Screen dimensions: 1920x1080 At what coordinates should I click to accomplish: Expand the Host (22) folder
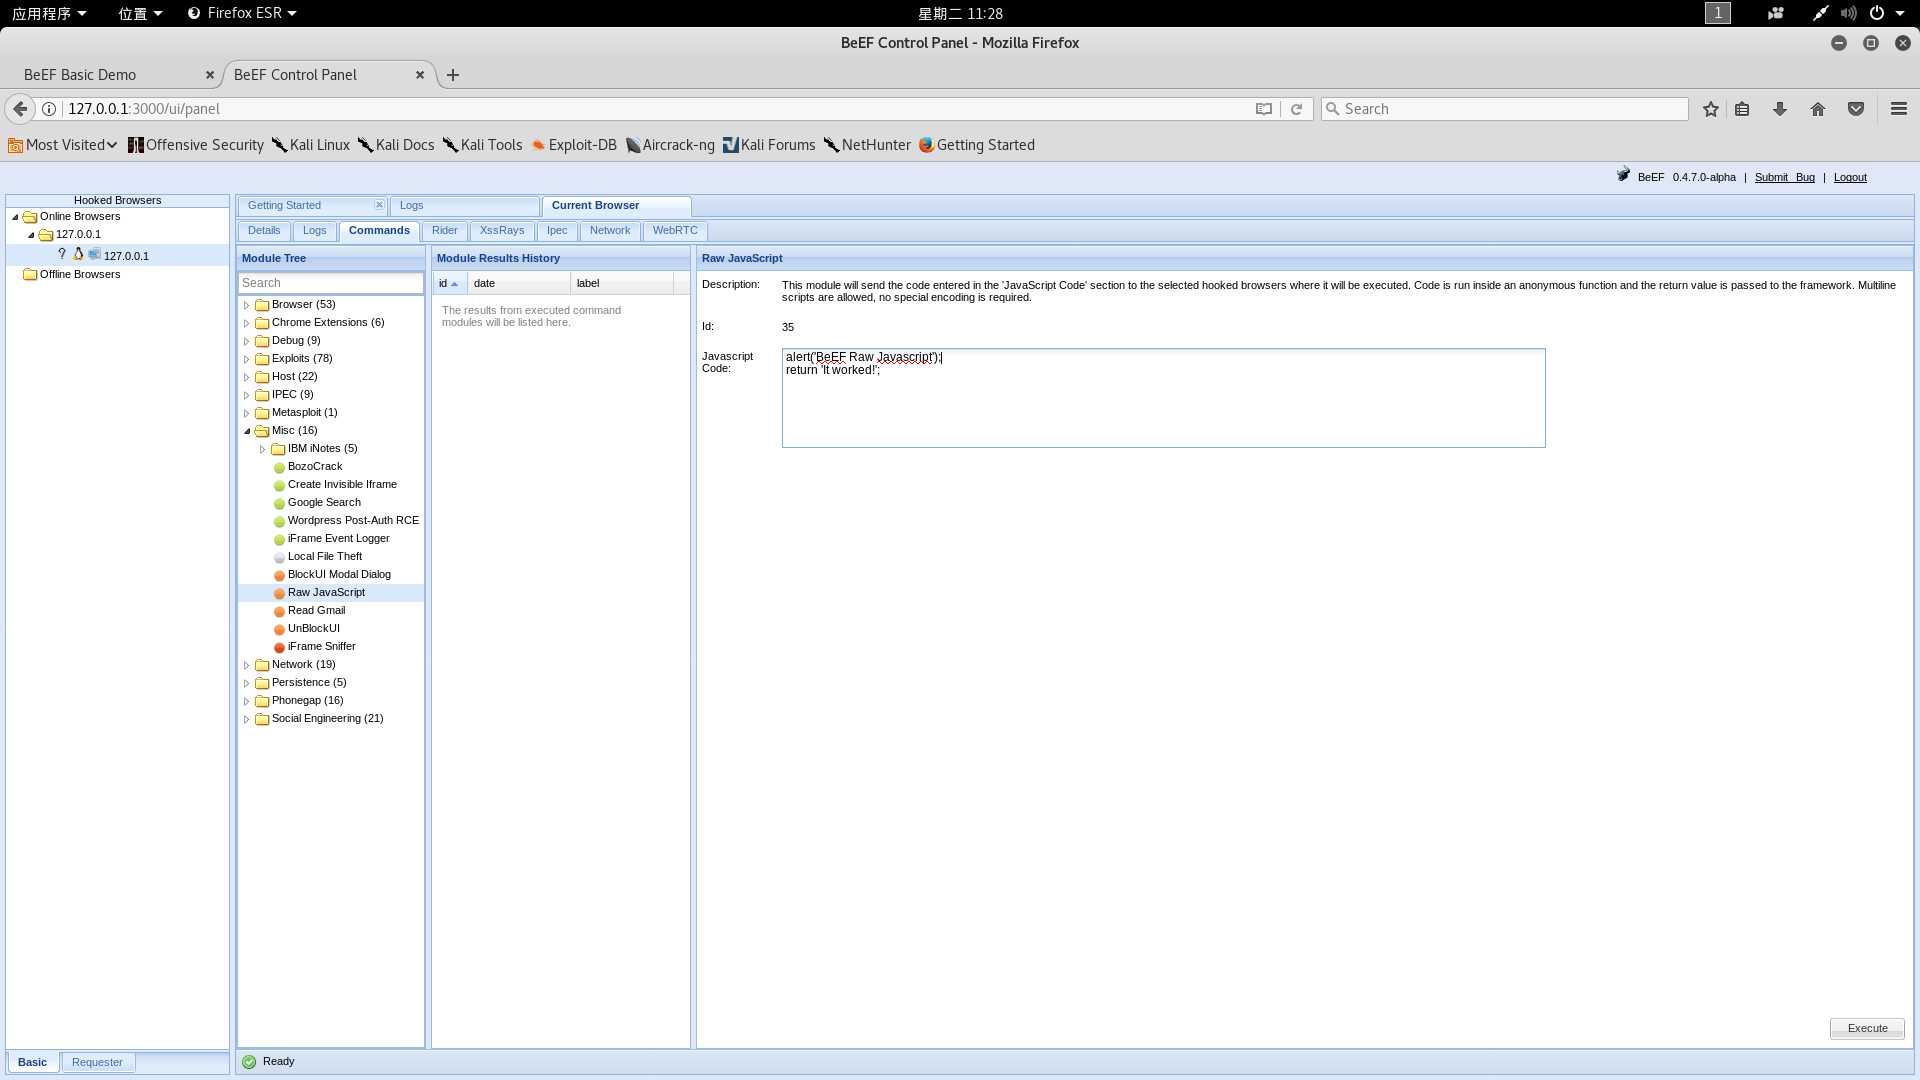click(x=247, y=377)
